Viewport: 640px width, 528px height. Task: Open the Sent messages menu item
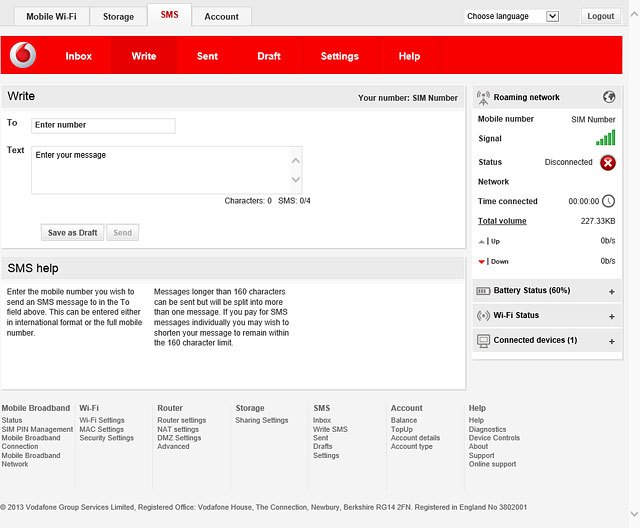tap(207, 56)
